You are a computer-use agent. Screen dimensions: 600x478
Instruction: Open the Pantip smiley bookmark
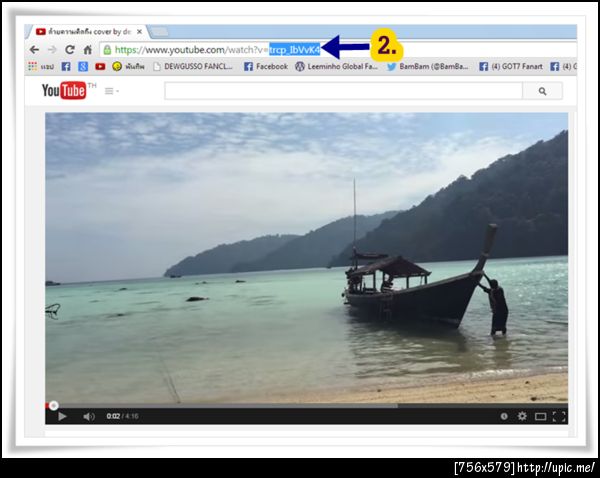coord(128,67)
